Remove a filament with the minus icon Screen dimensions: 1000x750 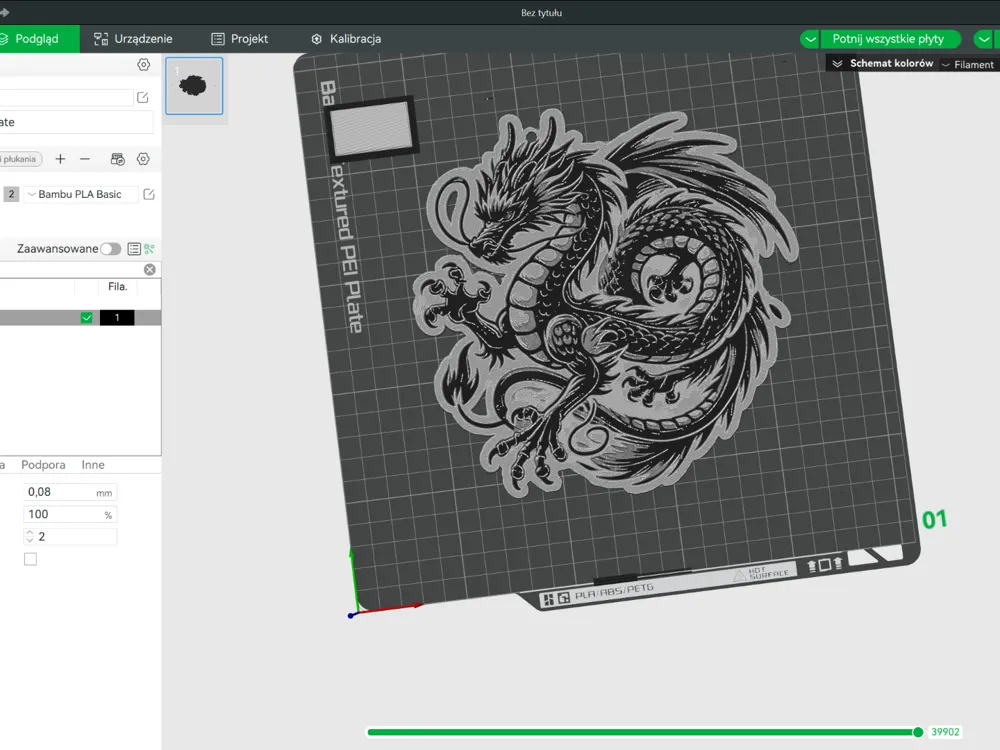[85, 159]
